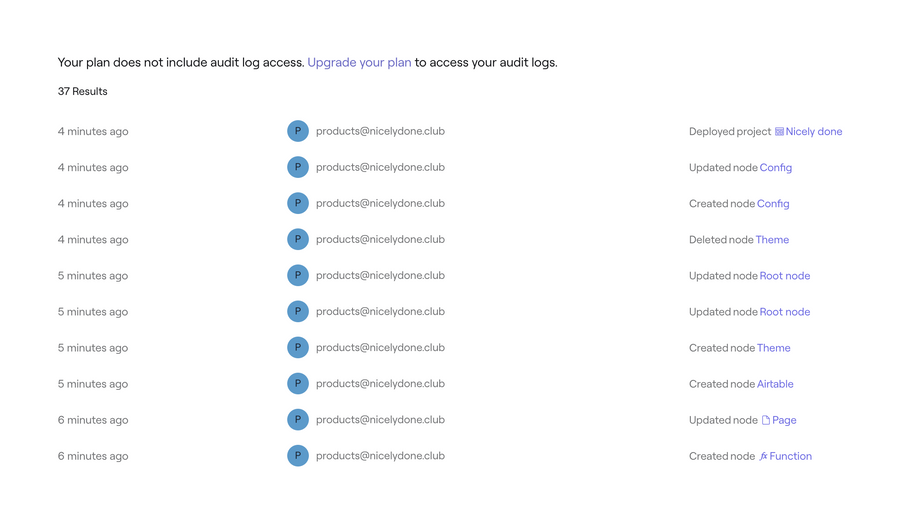Select the avatar in the Created node Function row

(x=298, y=456)
